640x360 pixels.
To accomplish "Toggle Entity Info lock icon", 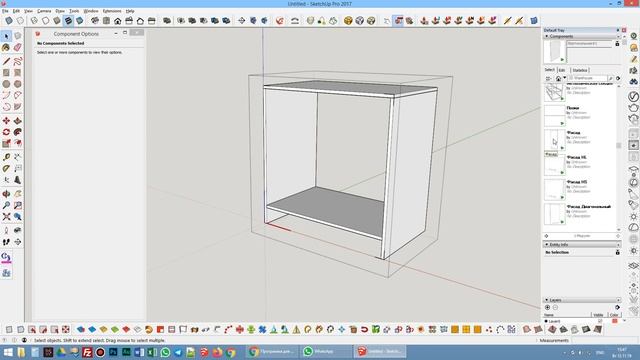I will pos(618,252).
